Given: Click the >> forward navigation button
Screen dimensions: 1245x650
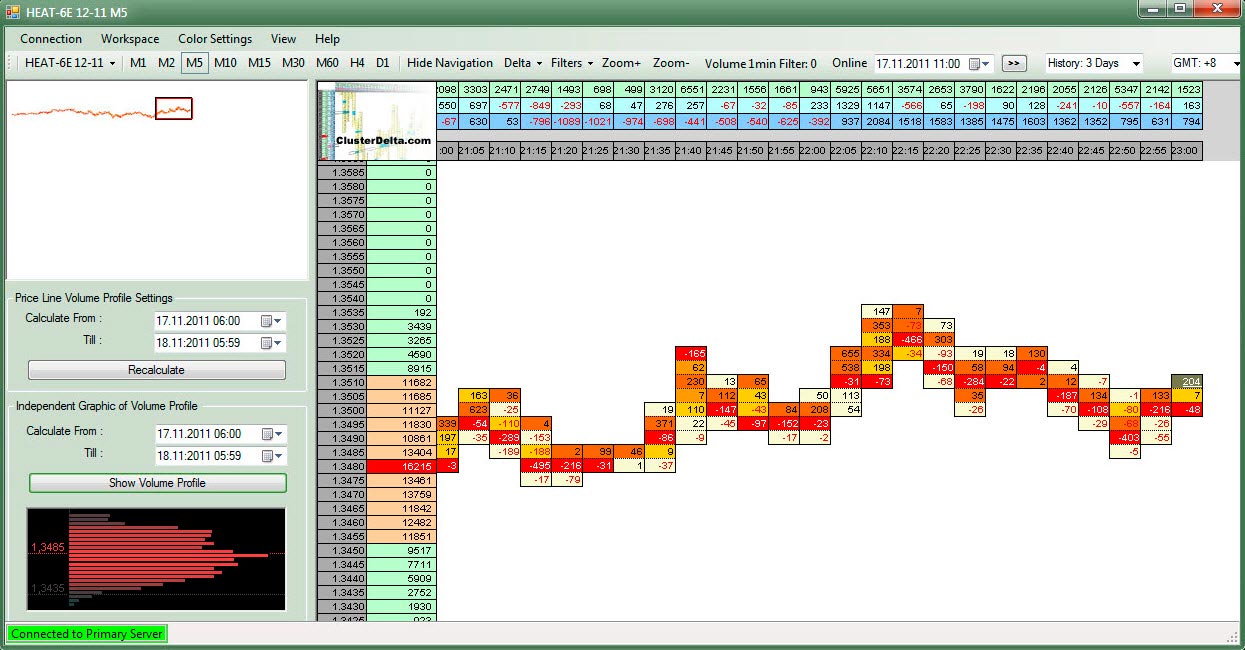Looking at the screenshot, I should pyautogui.click(x=1014, y=63).
